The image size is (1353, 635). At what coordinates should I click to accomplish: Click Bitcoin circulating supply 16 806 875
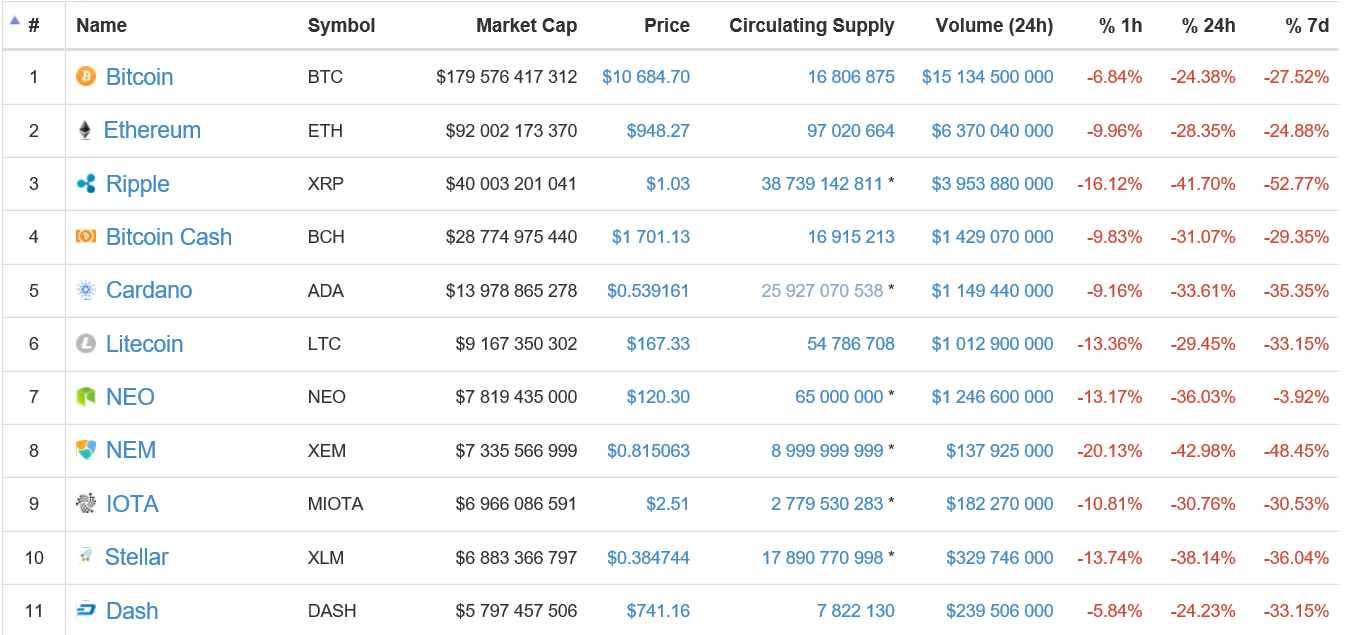pyautogui.click(x=851, y=77)
